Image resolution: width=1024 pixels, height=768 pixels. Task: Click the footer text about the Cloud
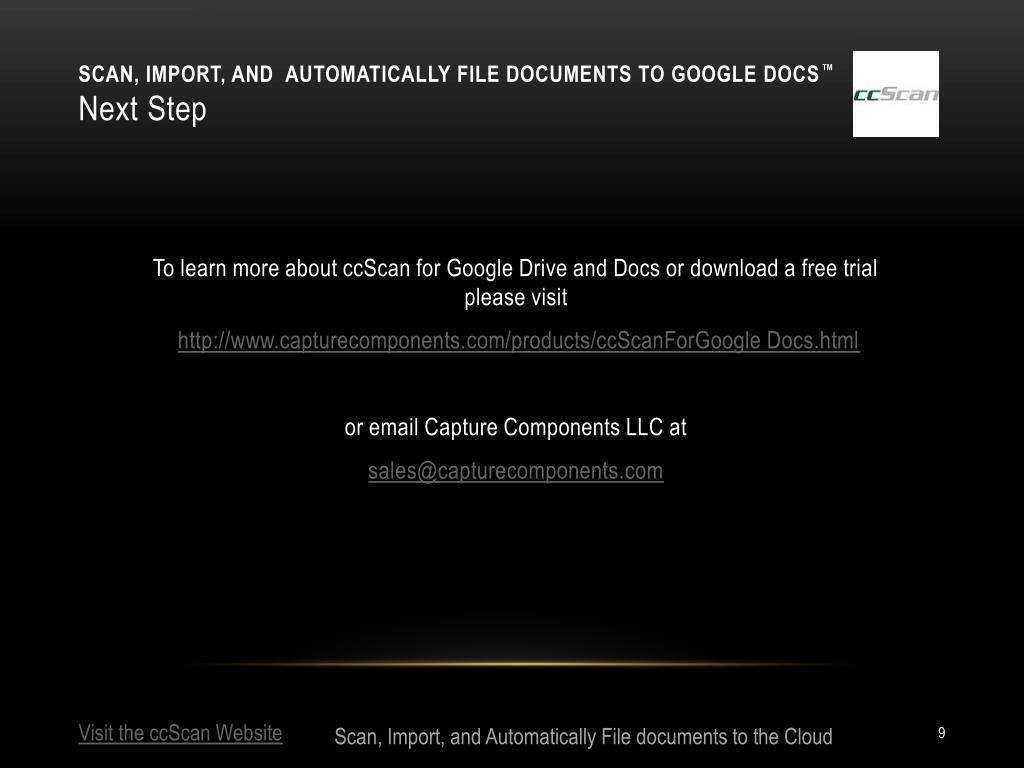pyautogui.click(x=583, y=737)
